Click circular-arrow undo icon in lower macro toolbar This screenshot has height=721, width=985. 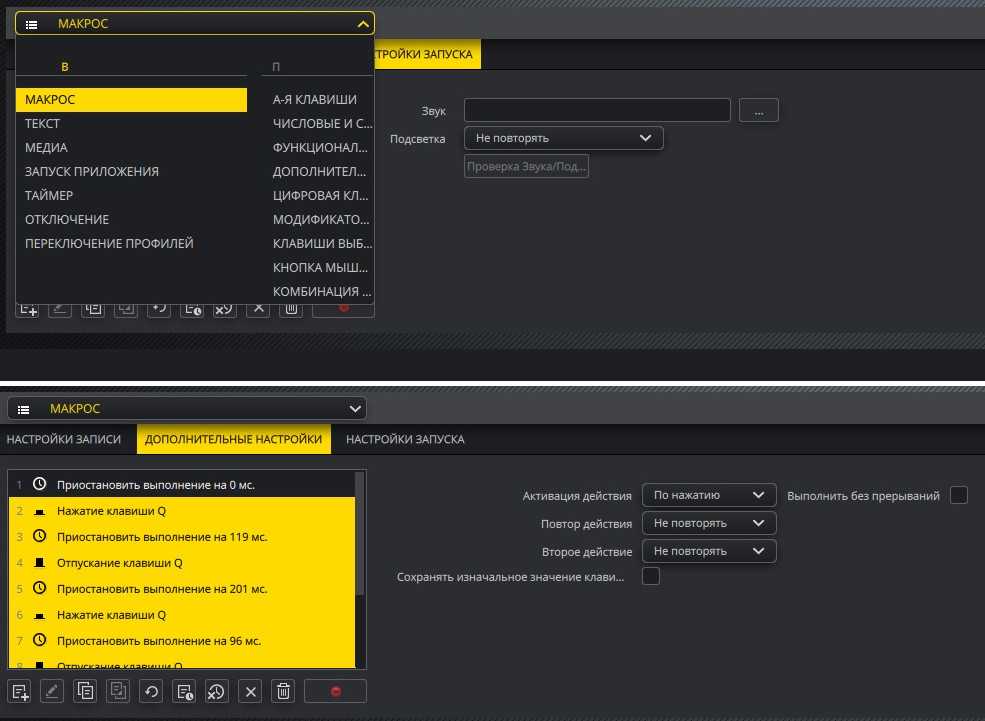click(x=152, y=691)
